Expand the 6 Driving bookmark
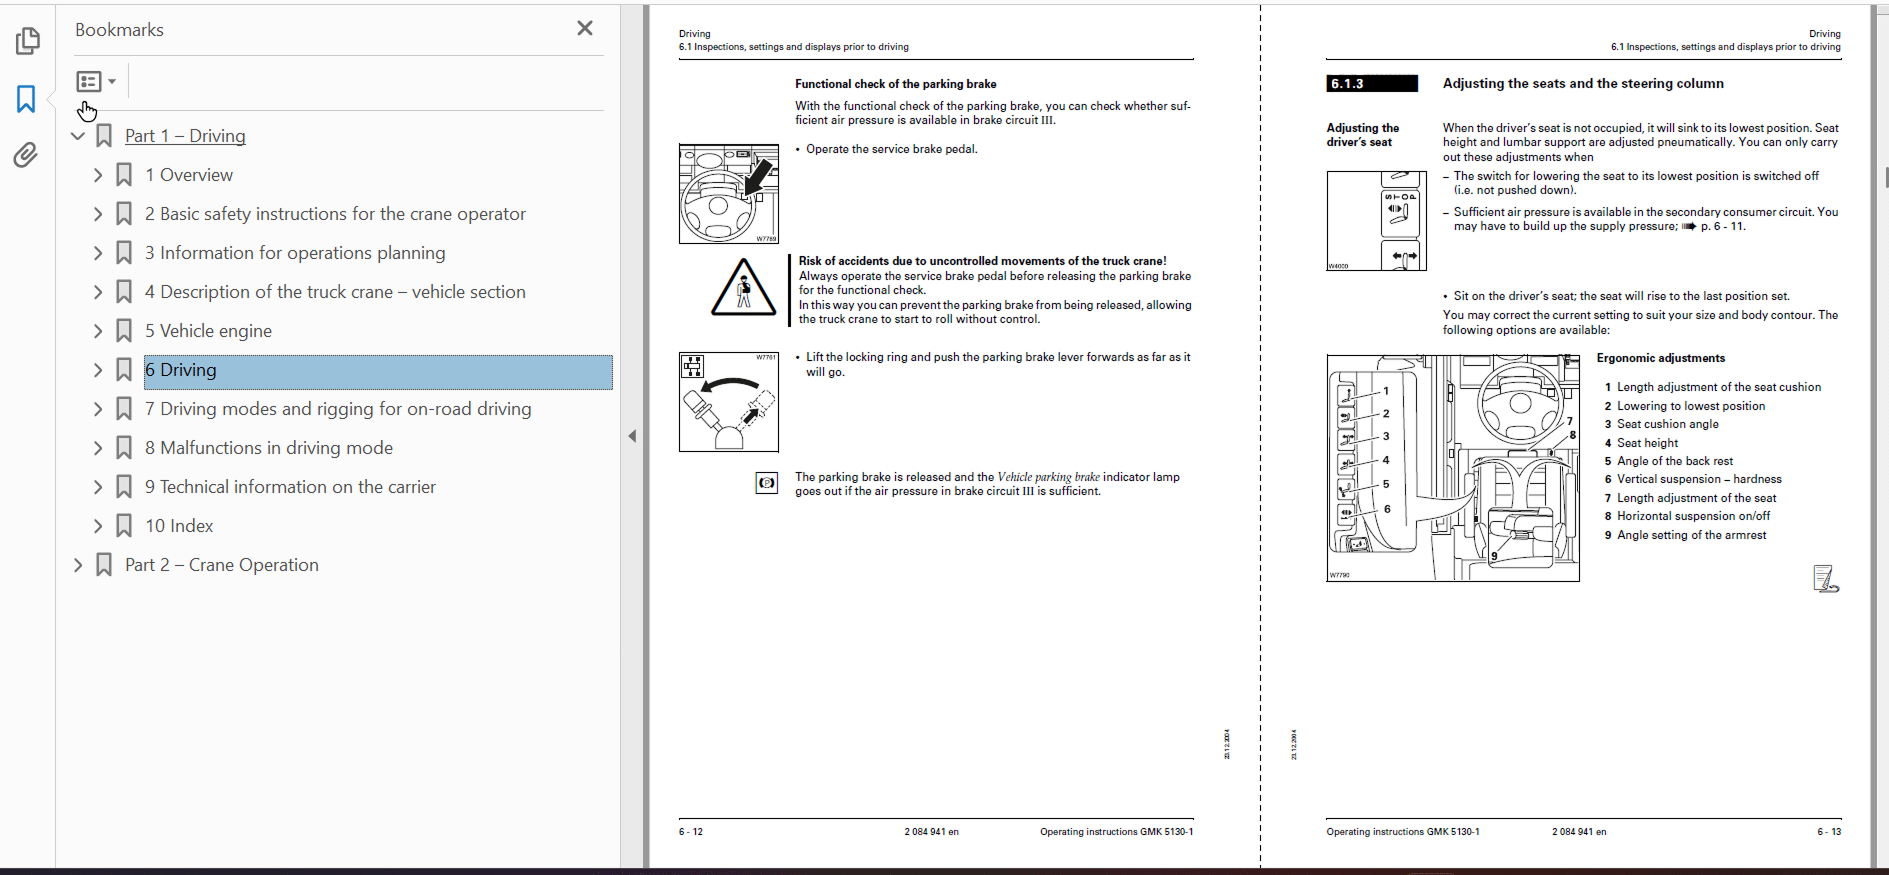This screenshot has height=875, width=1889. point(98,370)
